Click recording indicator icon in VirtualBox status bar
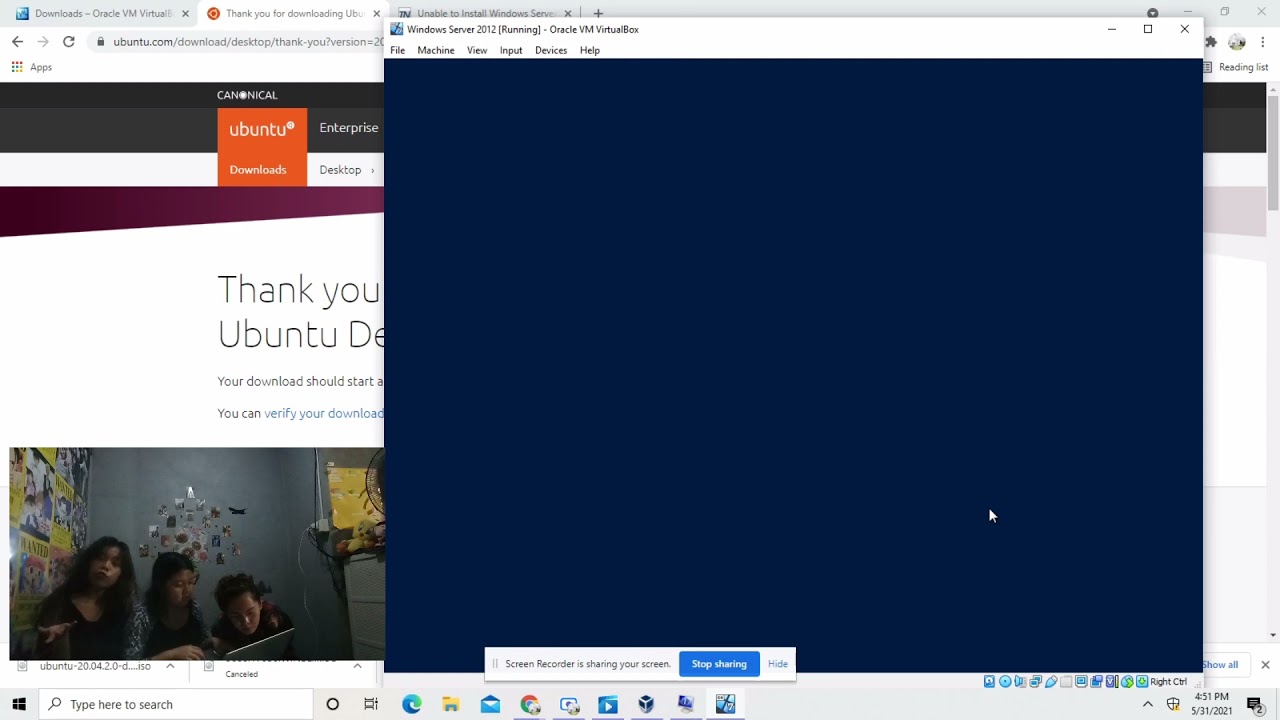The width and height of the screenshot is (1280, 720). pos(1097,681)
